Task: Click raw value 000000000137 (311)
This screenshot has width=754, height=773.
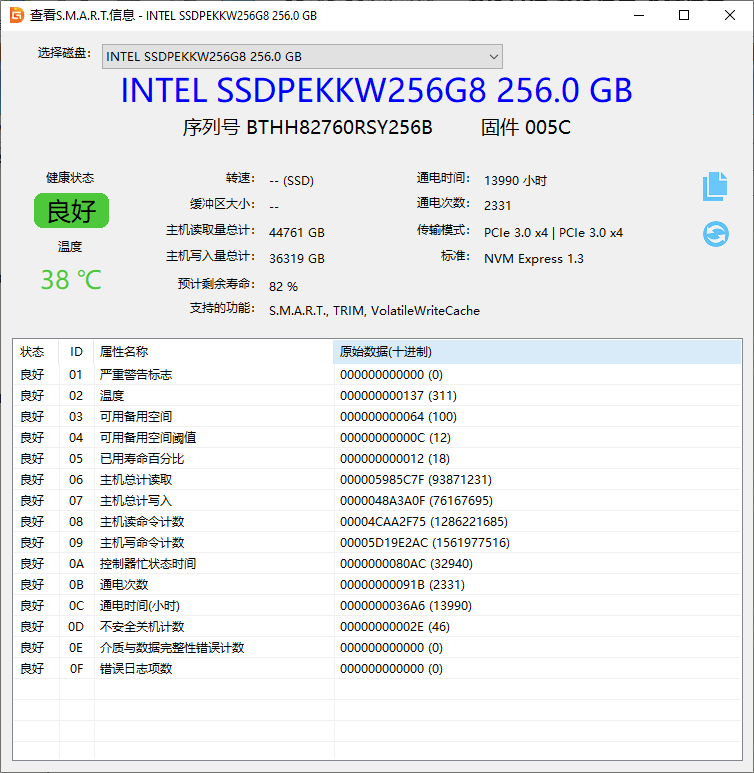Action: tap(398, 396)
